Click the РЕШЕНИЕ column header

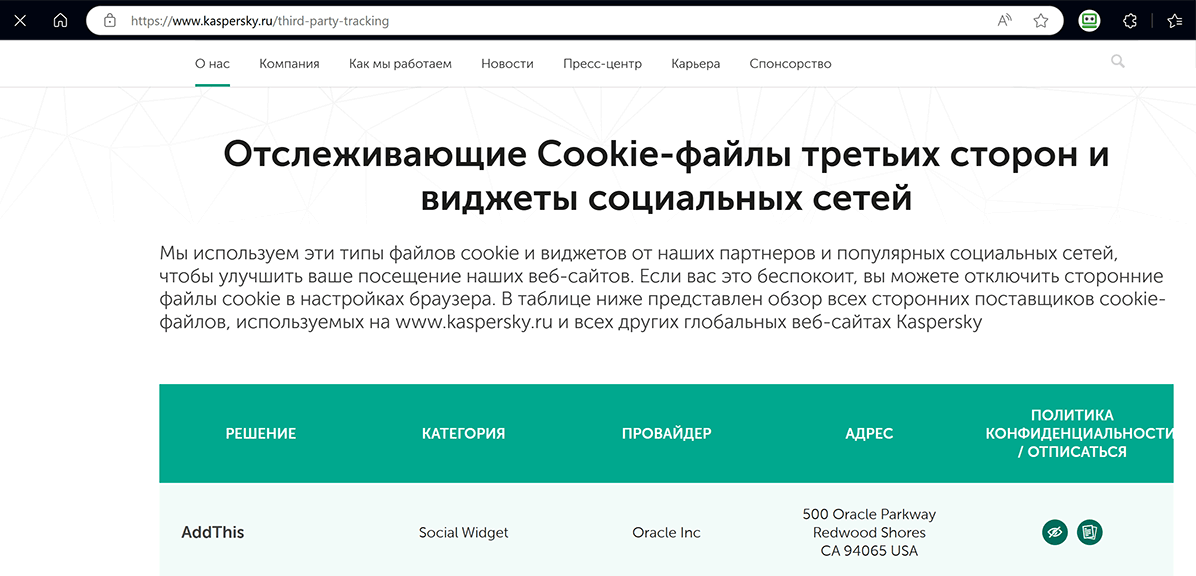pyautogui.click(x=261, y=434)
